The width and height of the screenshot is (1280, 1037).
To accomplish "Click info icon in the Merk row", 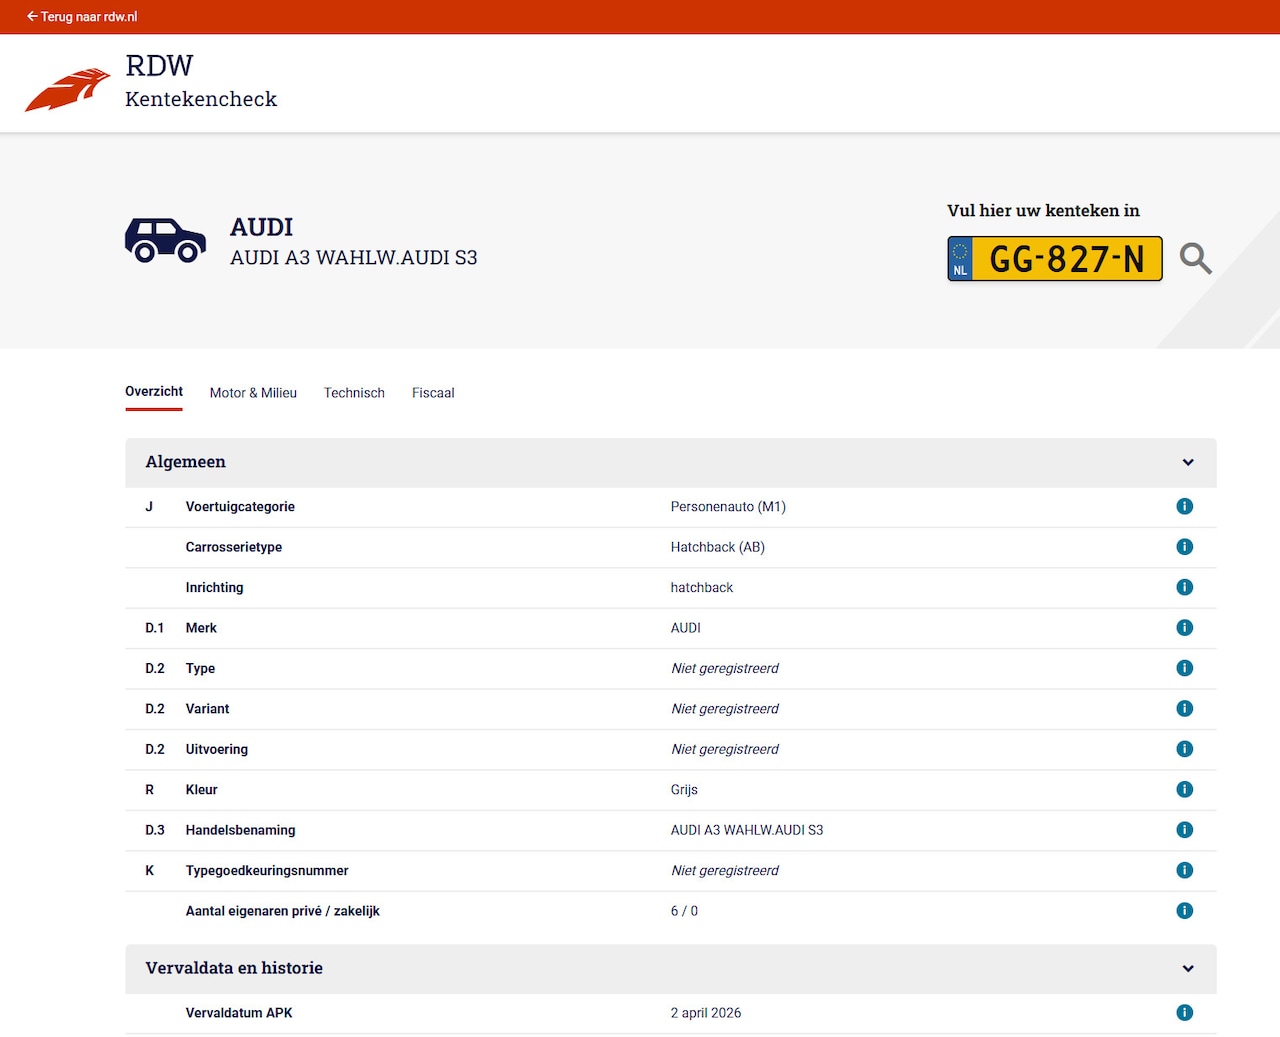I will [x=1184, y=628].
